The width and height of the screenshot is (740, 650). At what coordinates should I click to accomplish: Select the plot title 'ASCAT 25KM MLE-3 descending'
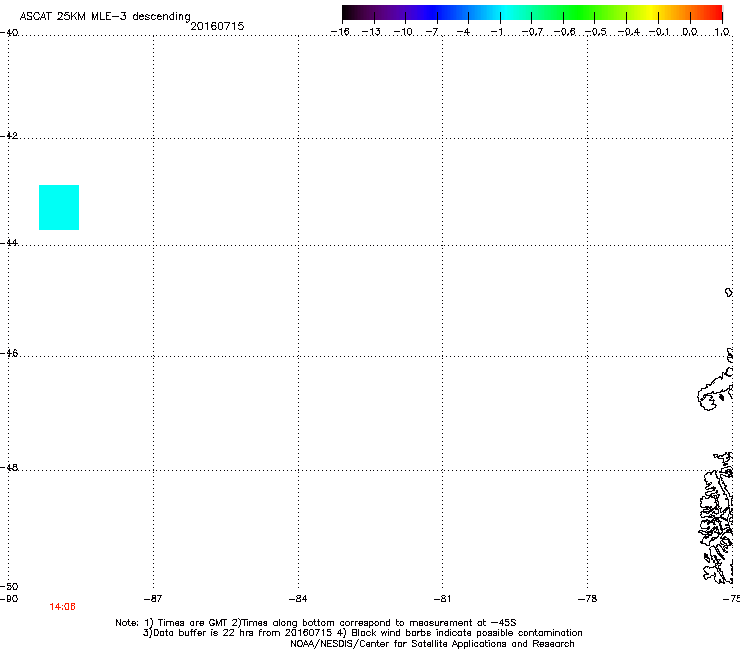[x=105, y=16]
